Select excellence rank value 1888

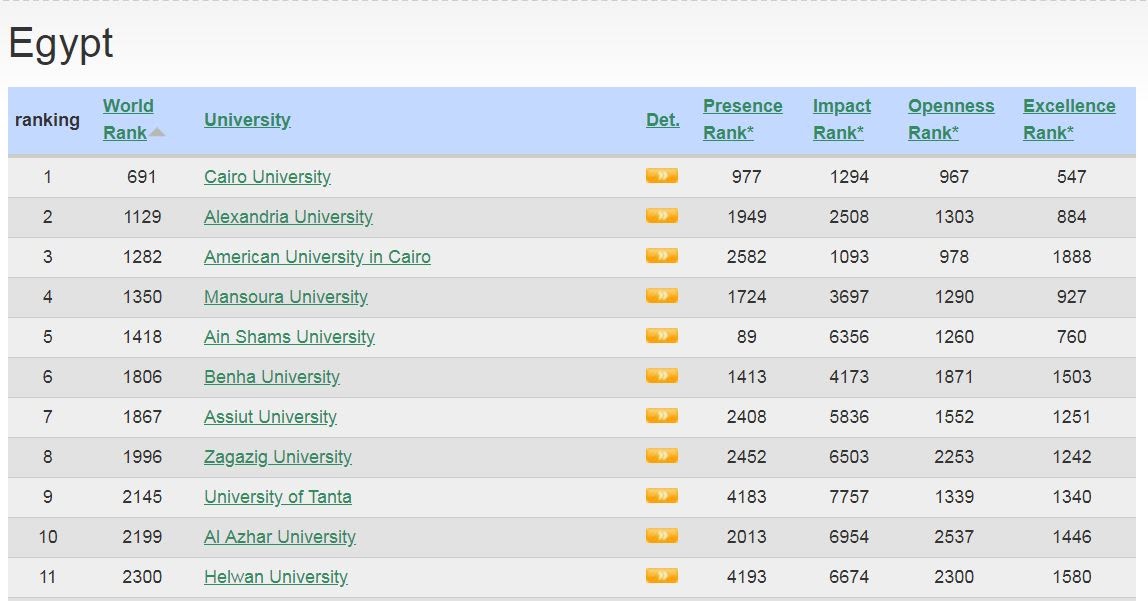point(1072,257)
